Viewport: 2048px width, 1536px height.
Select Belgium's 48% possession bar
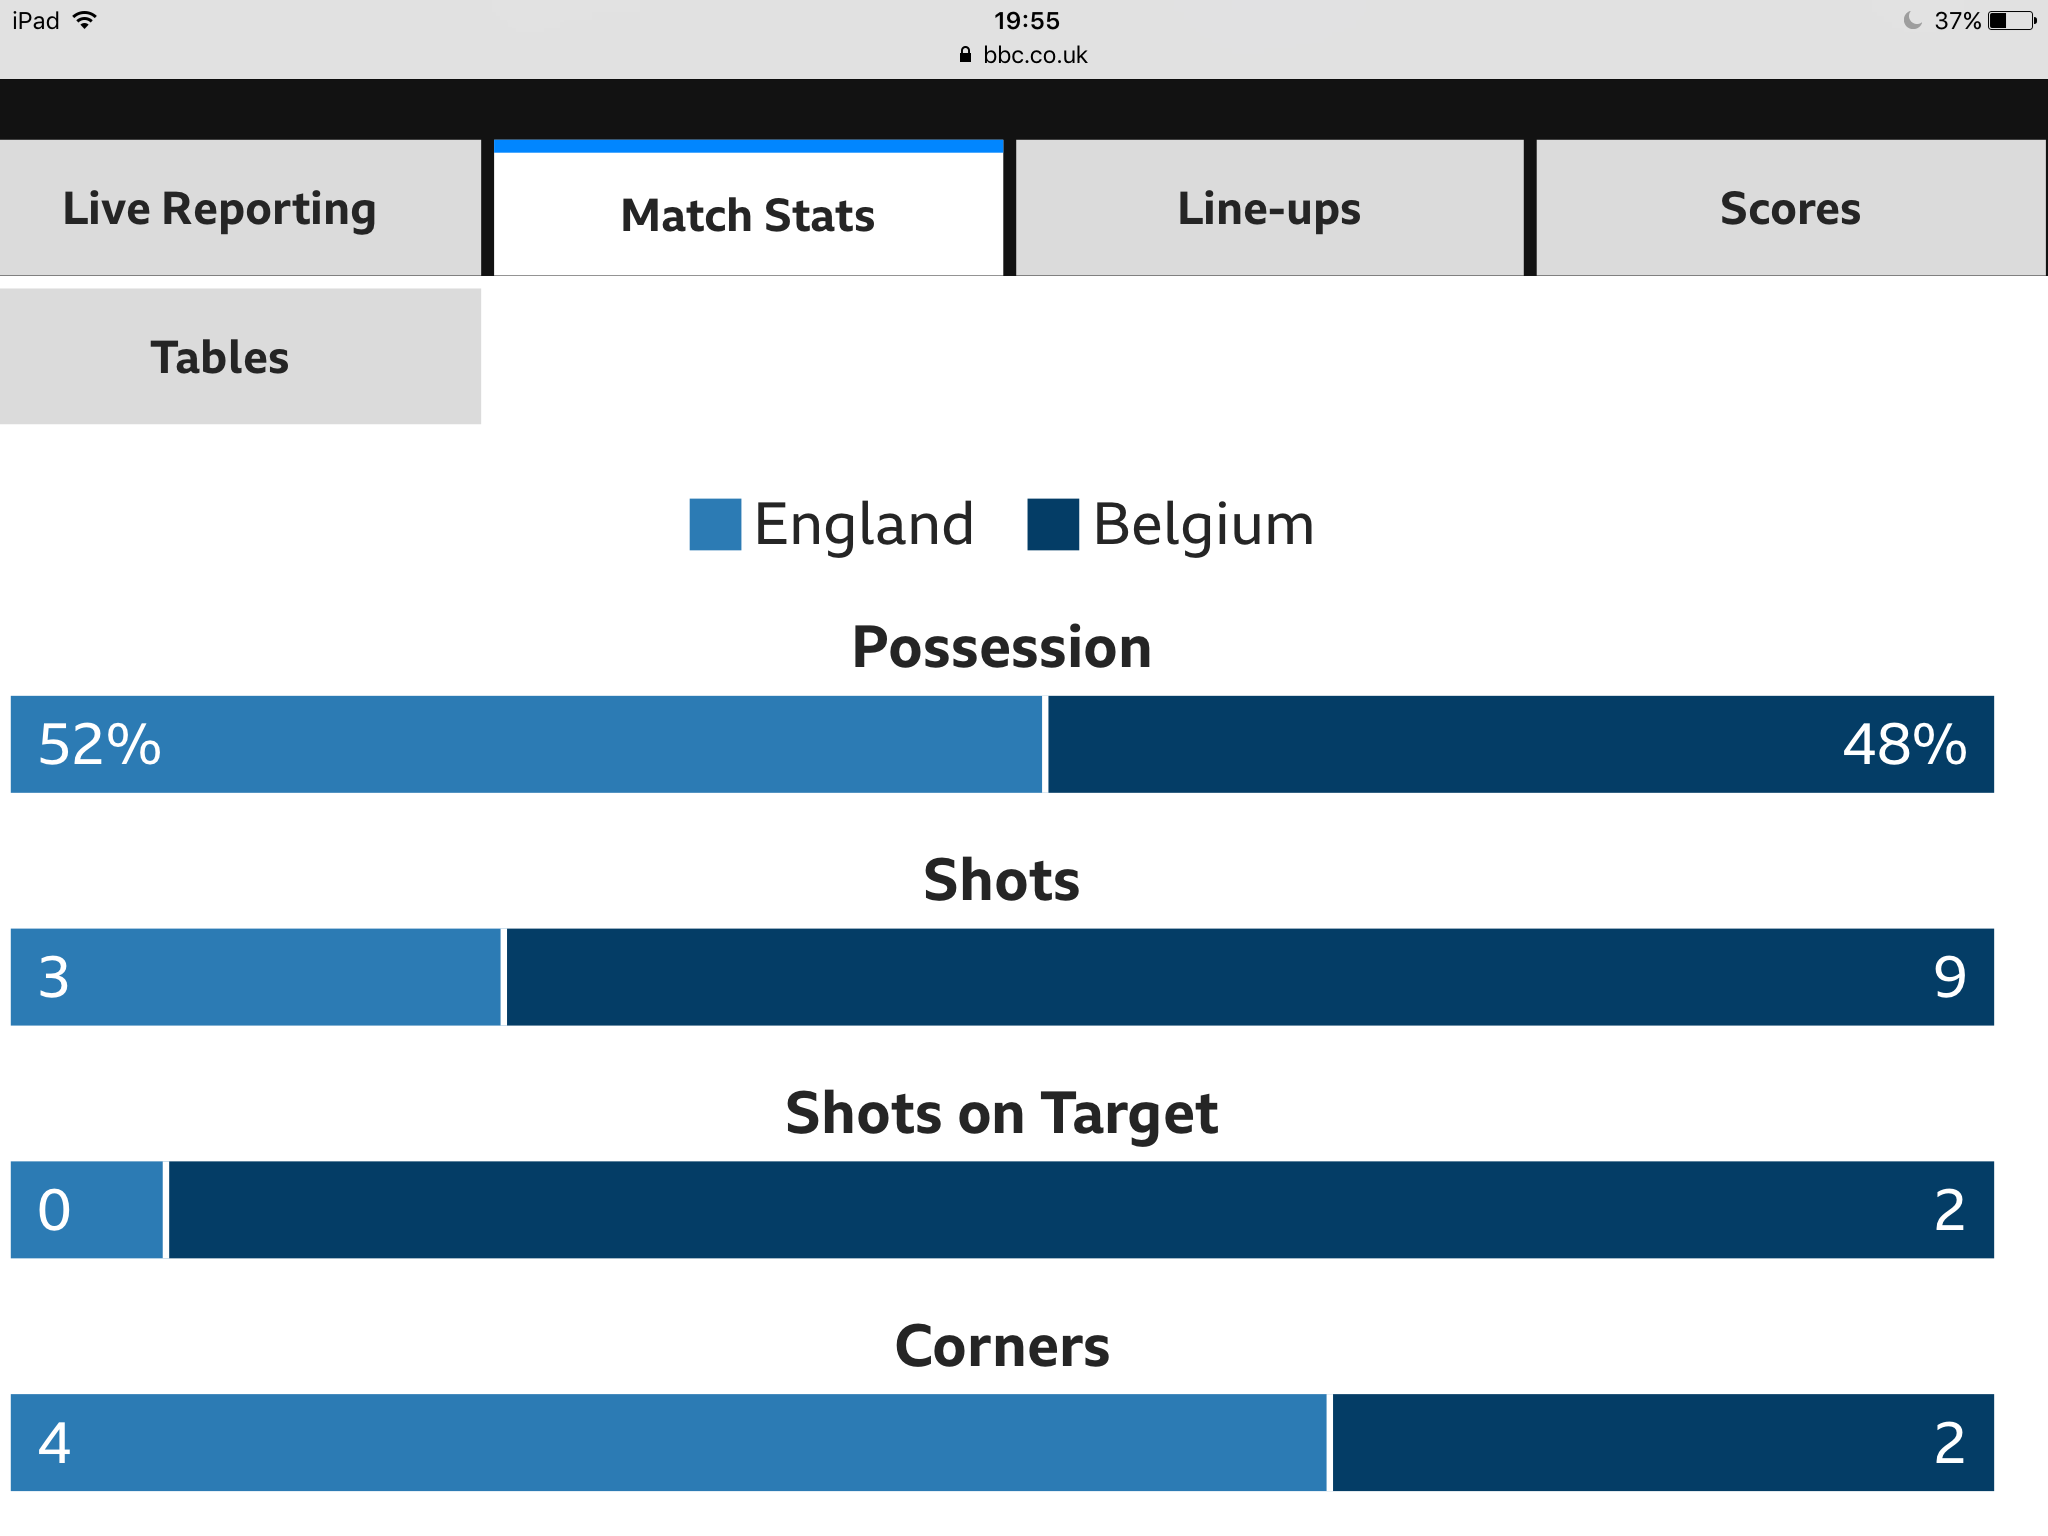[1521, 744]
